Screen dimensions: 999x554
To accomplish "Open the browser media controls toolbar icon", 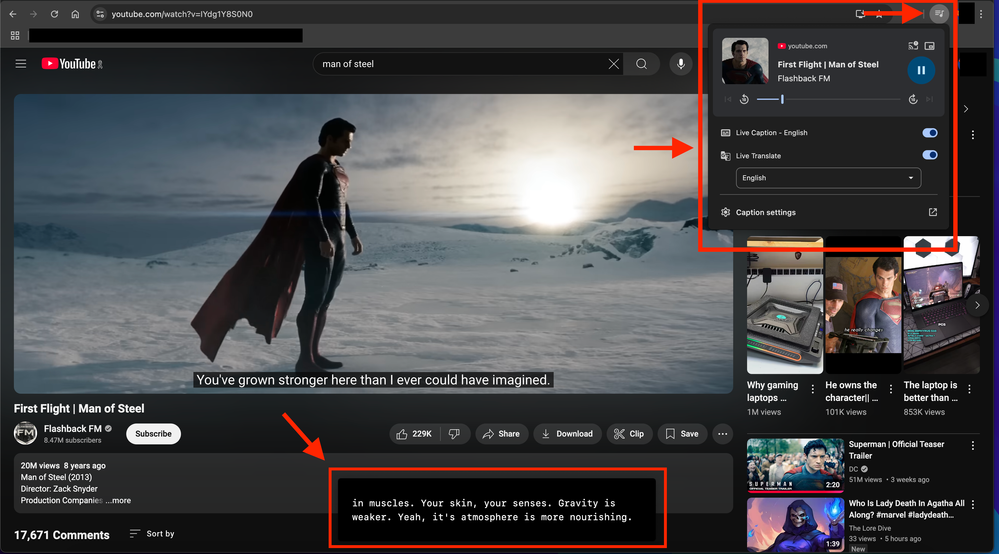I will [x=938, y=14].
